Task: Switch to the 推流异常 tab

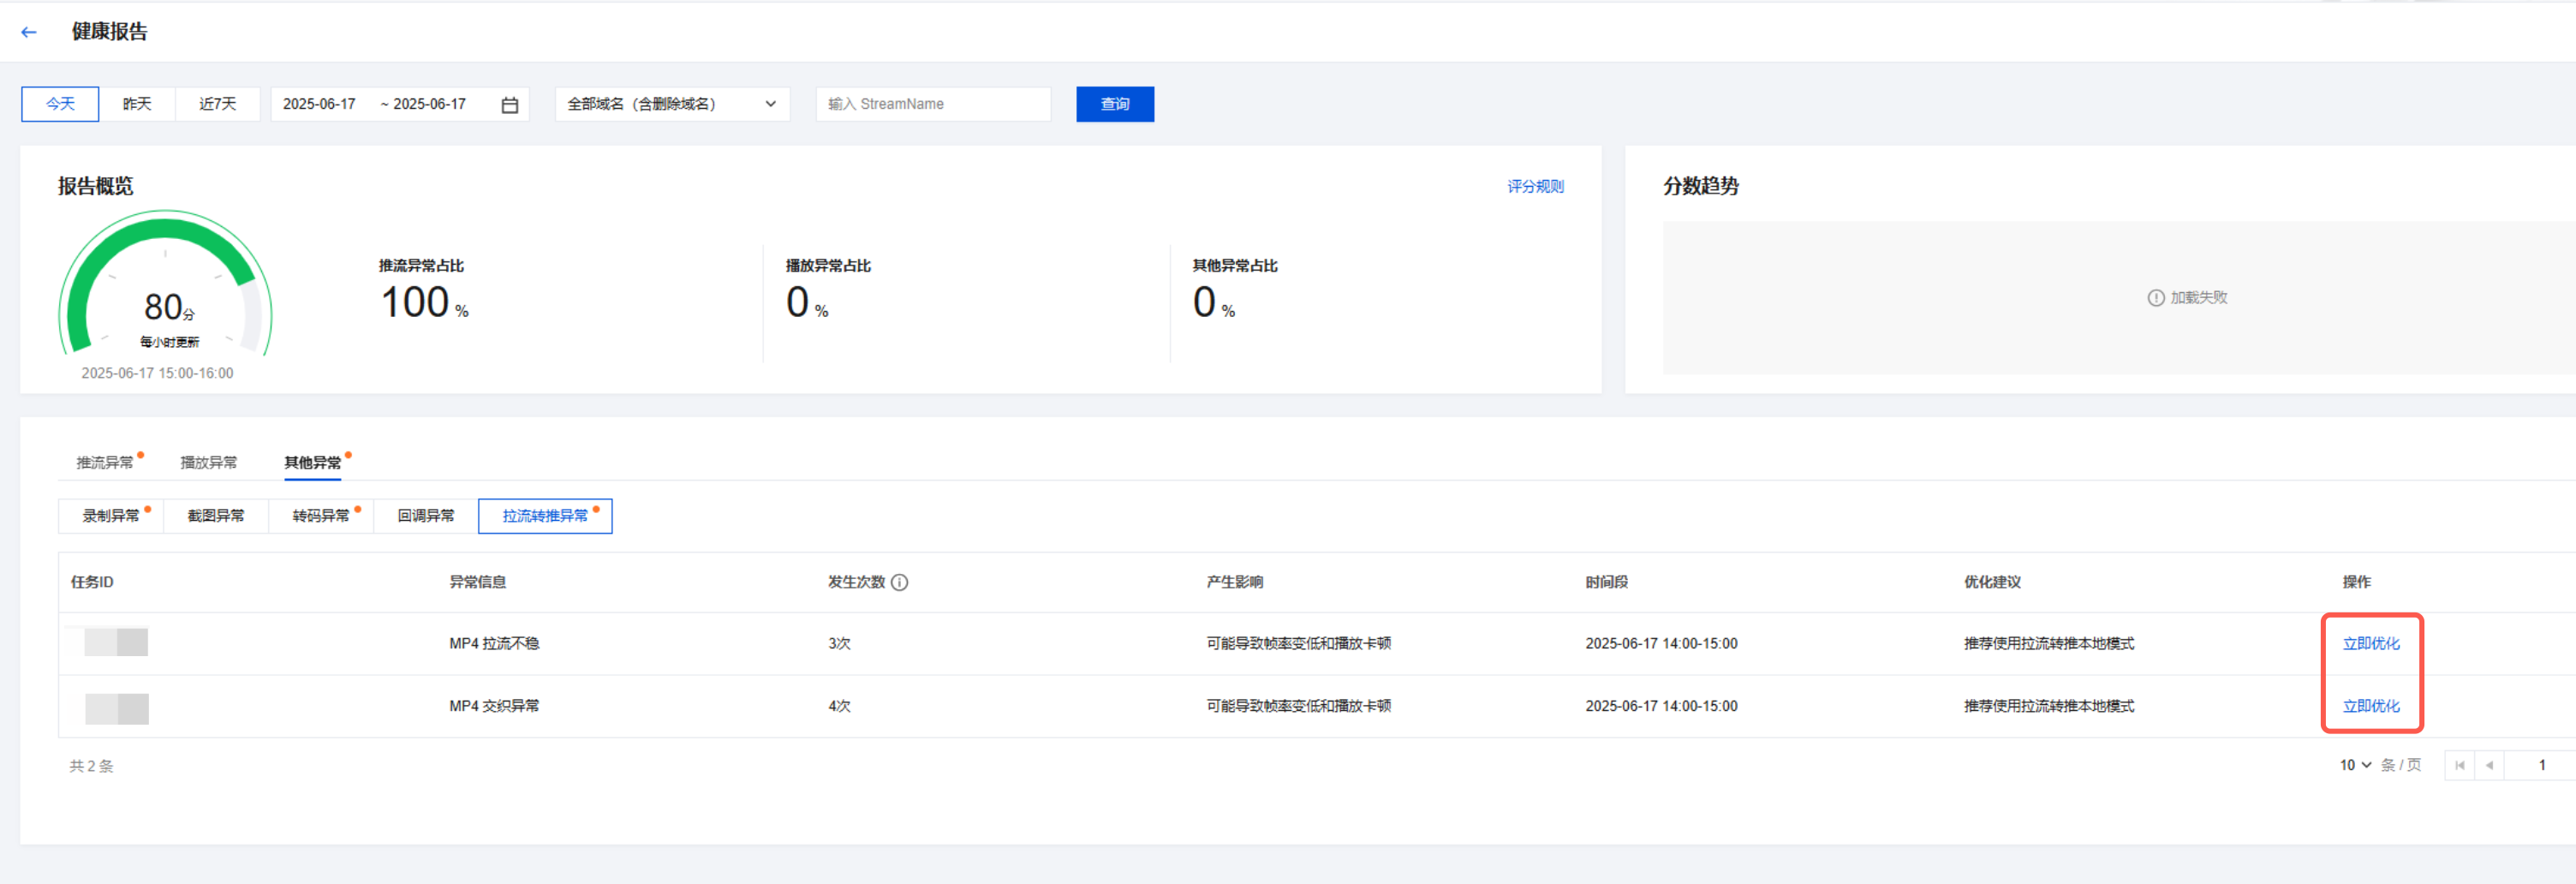Action: [105, 462]
